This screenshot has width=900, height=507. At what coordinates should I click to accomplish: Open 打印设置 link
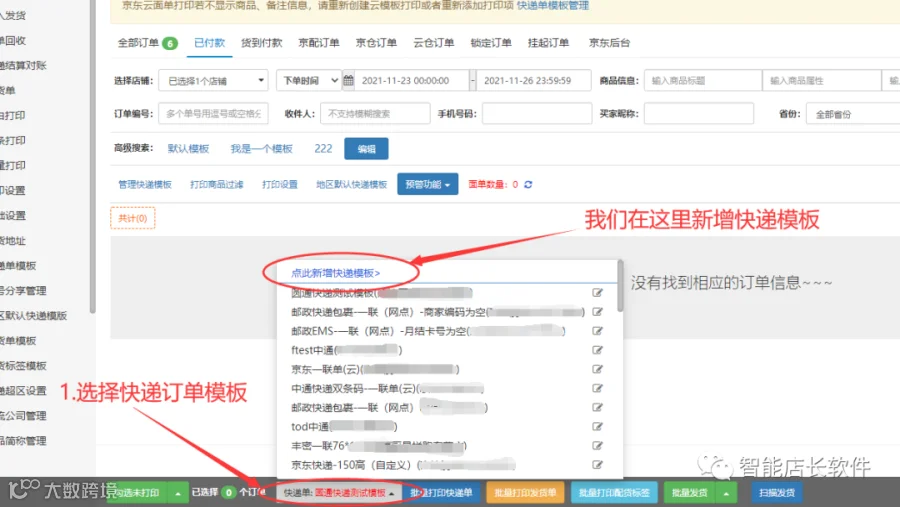tap(280, 184)
